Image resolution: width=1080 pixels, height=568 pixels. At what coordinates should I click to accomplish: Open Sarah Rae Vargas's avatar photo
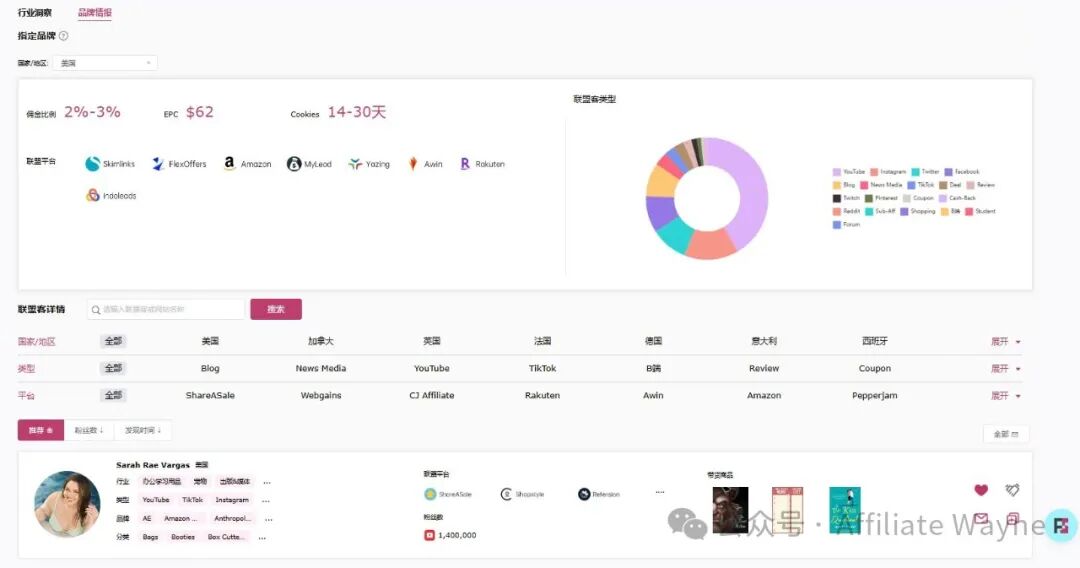coord(67,504)
